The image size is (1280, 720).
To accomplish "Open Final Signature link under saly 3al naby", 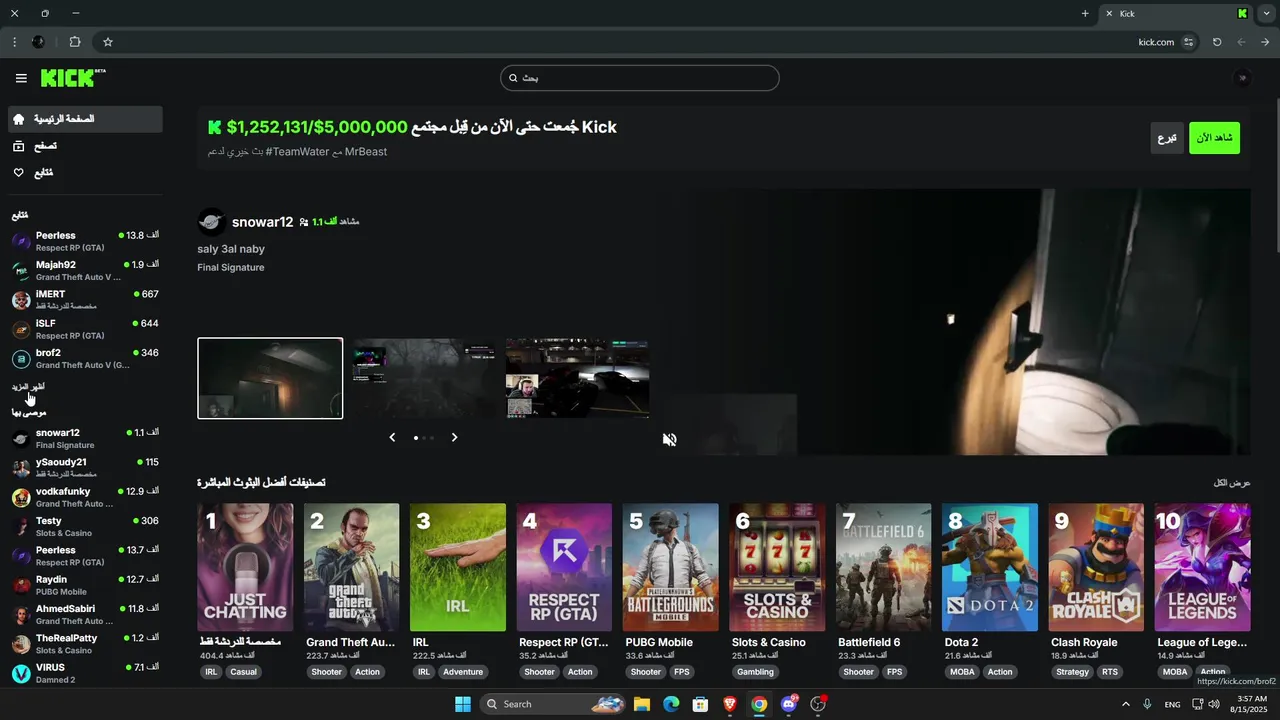I will [231, 268].
